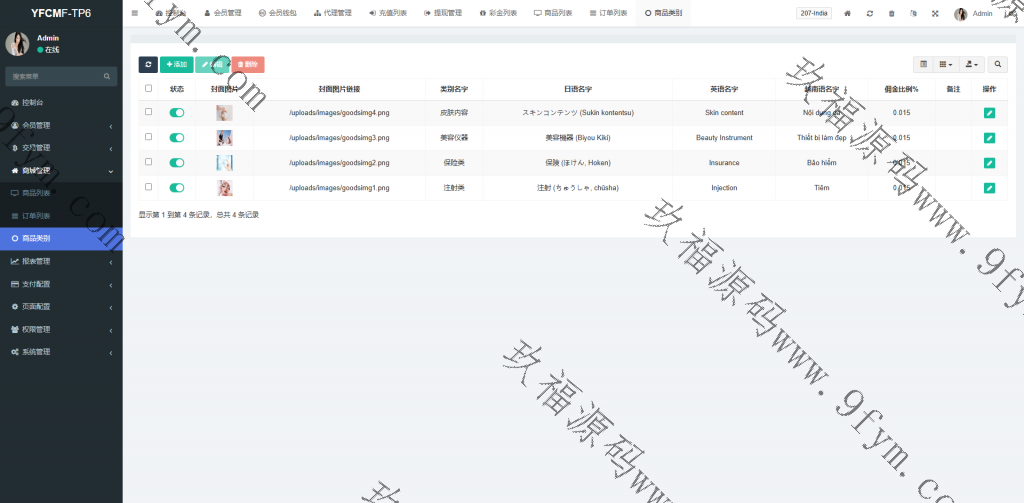Open the columns grid dropdown
This screenshot has width=1024, height=503.
coord(946,64)
